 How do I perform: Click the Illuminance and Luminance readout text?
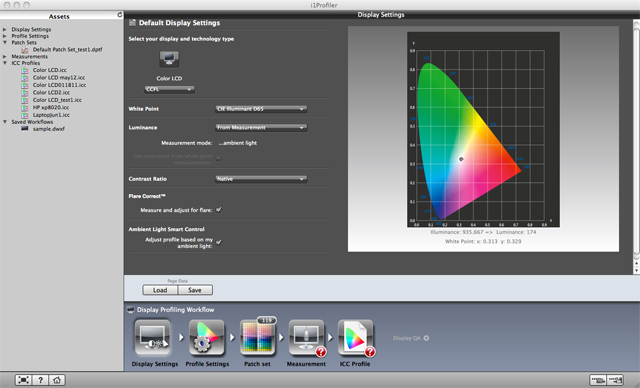[x=483, y=232]
